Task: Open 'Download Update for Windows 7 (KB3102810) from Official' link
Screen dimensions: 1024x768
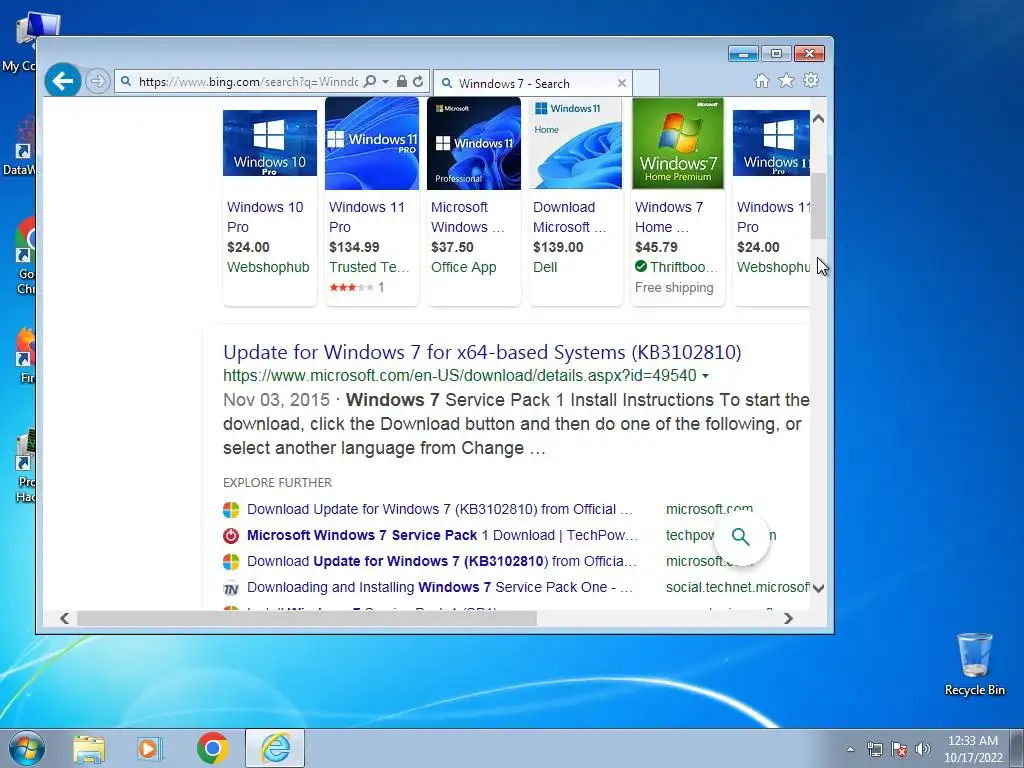Action: point(440,509)
